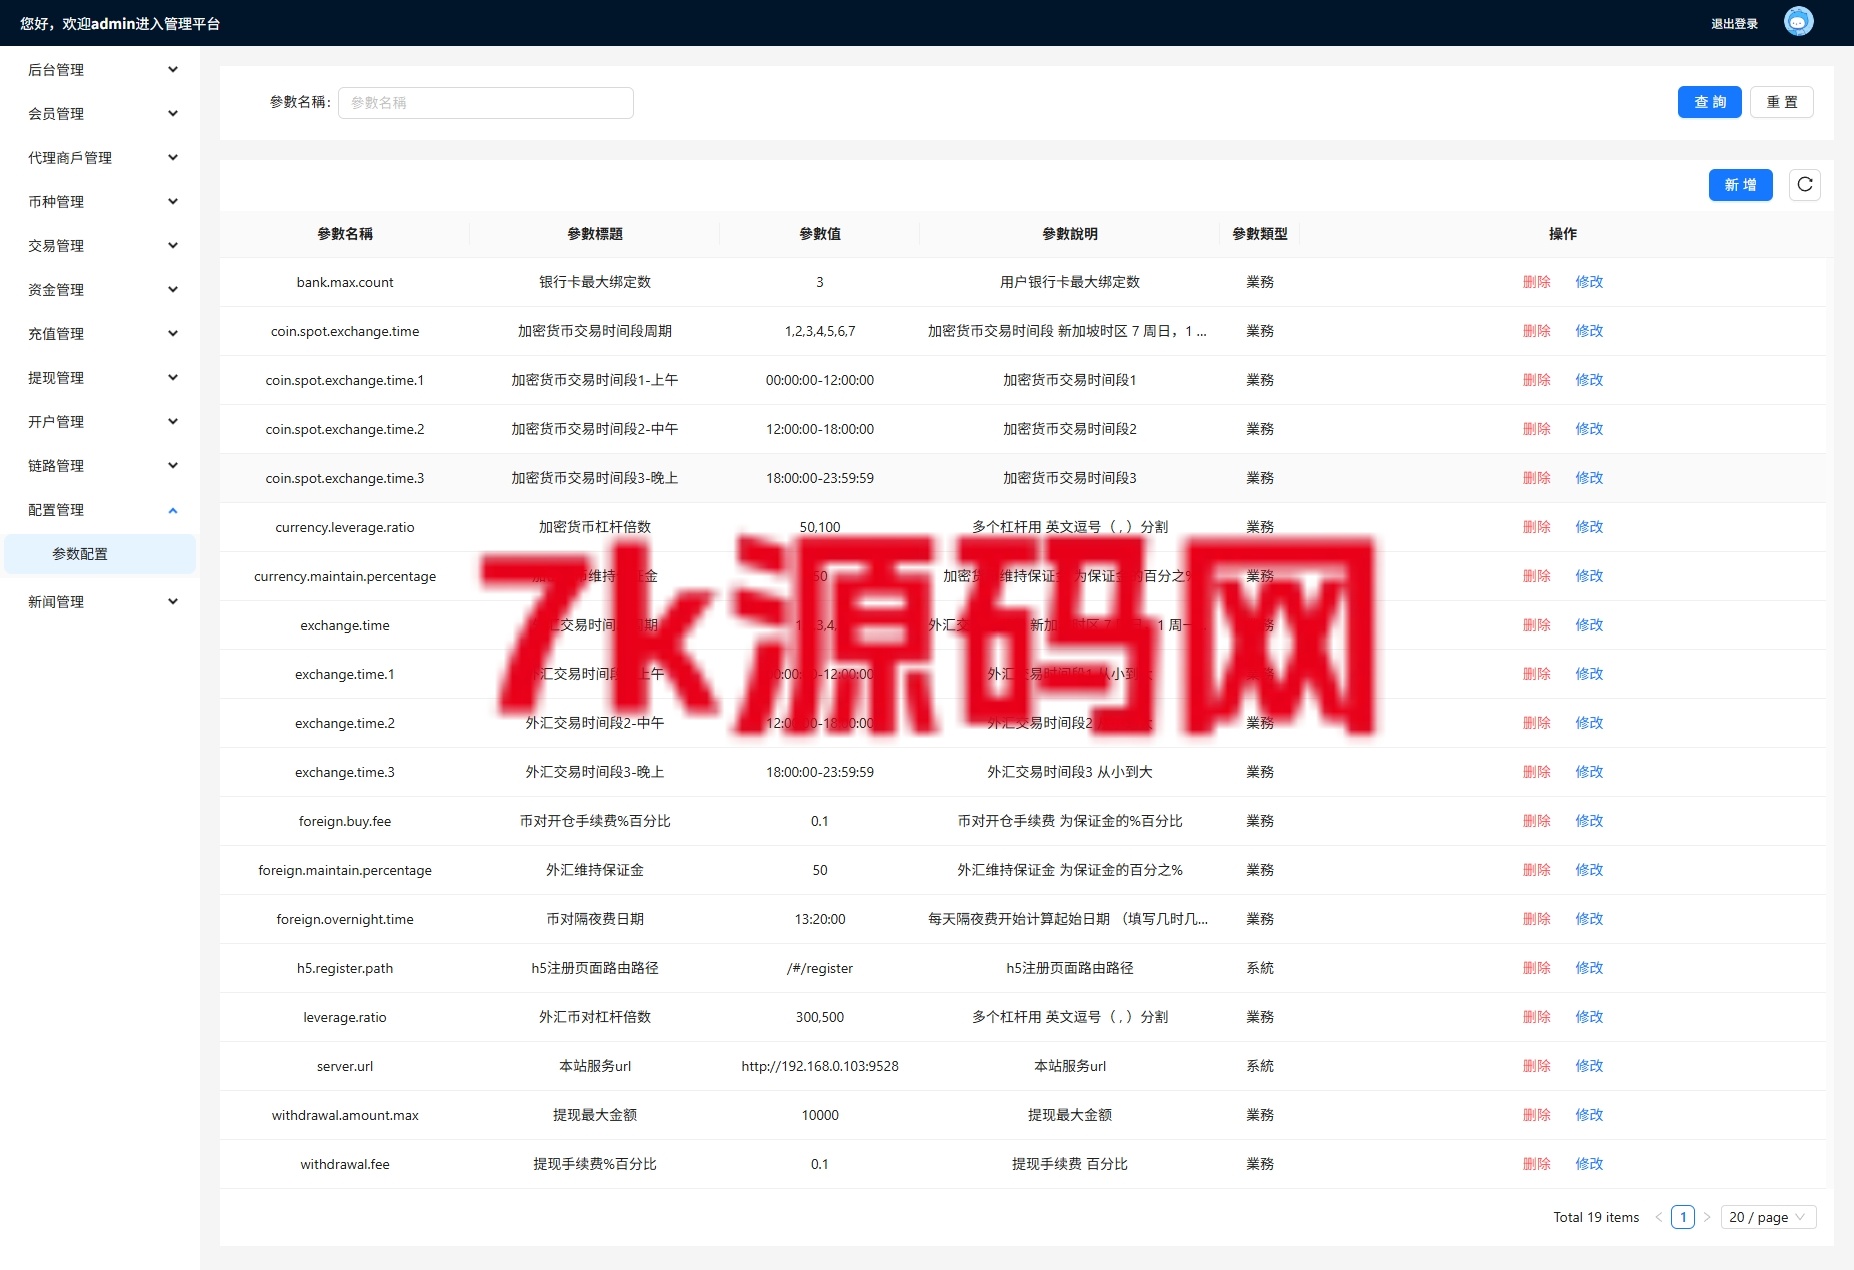1854x1270 pixels.
Task: Edit the coin.spot.exchange.time row
Action: 1589,331
